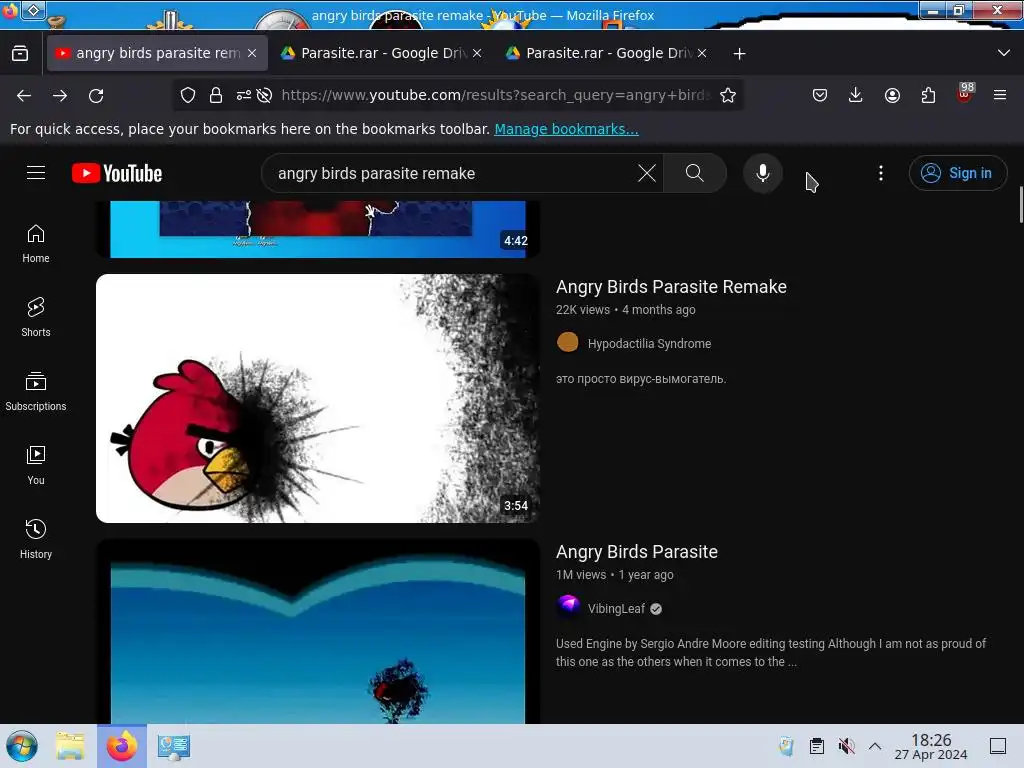Open Firefox View button at tab strip
The width and height of the screenshot is (1024, 768).
(x=20, y=53)
